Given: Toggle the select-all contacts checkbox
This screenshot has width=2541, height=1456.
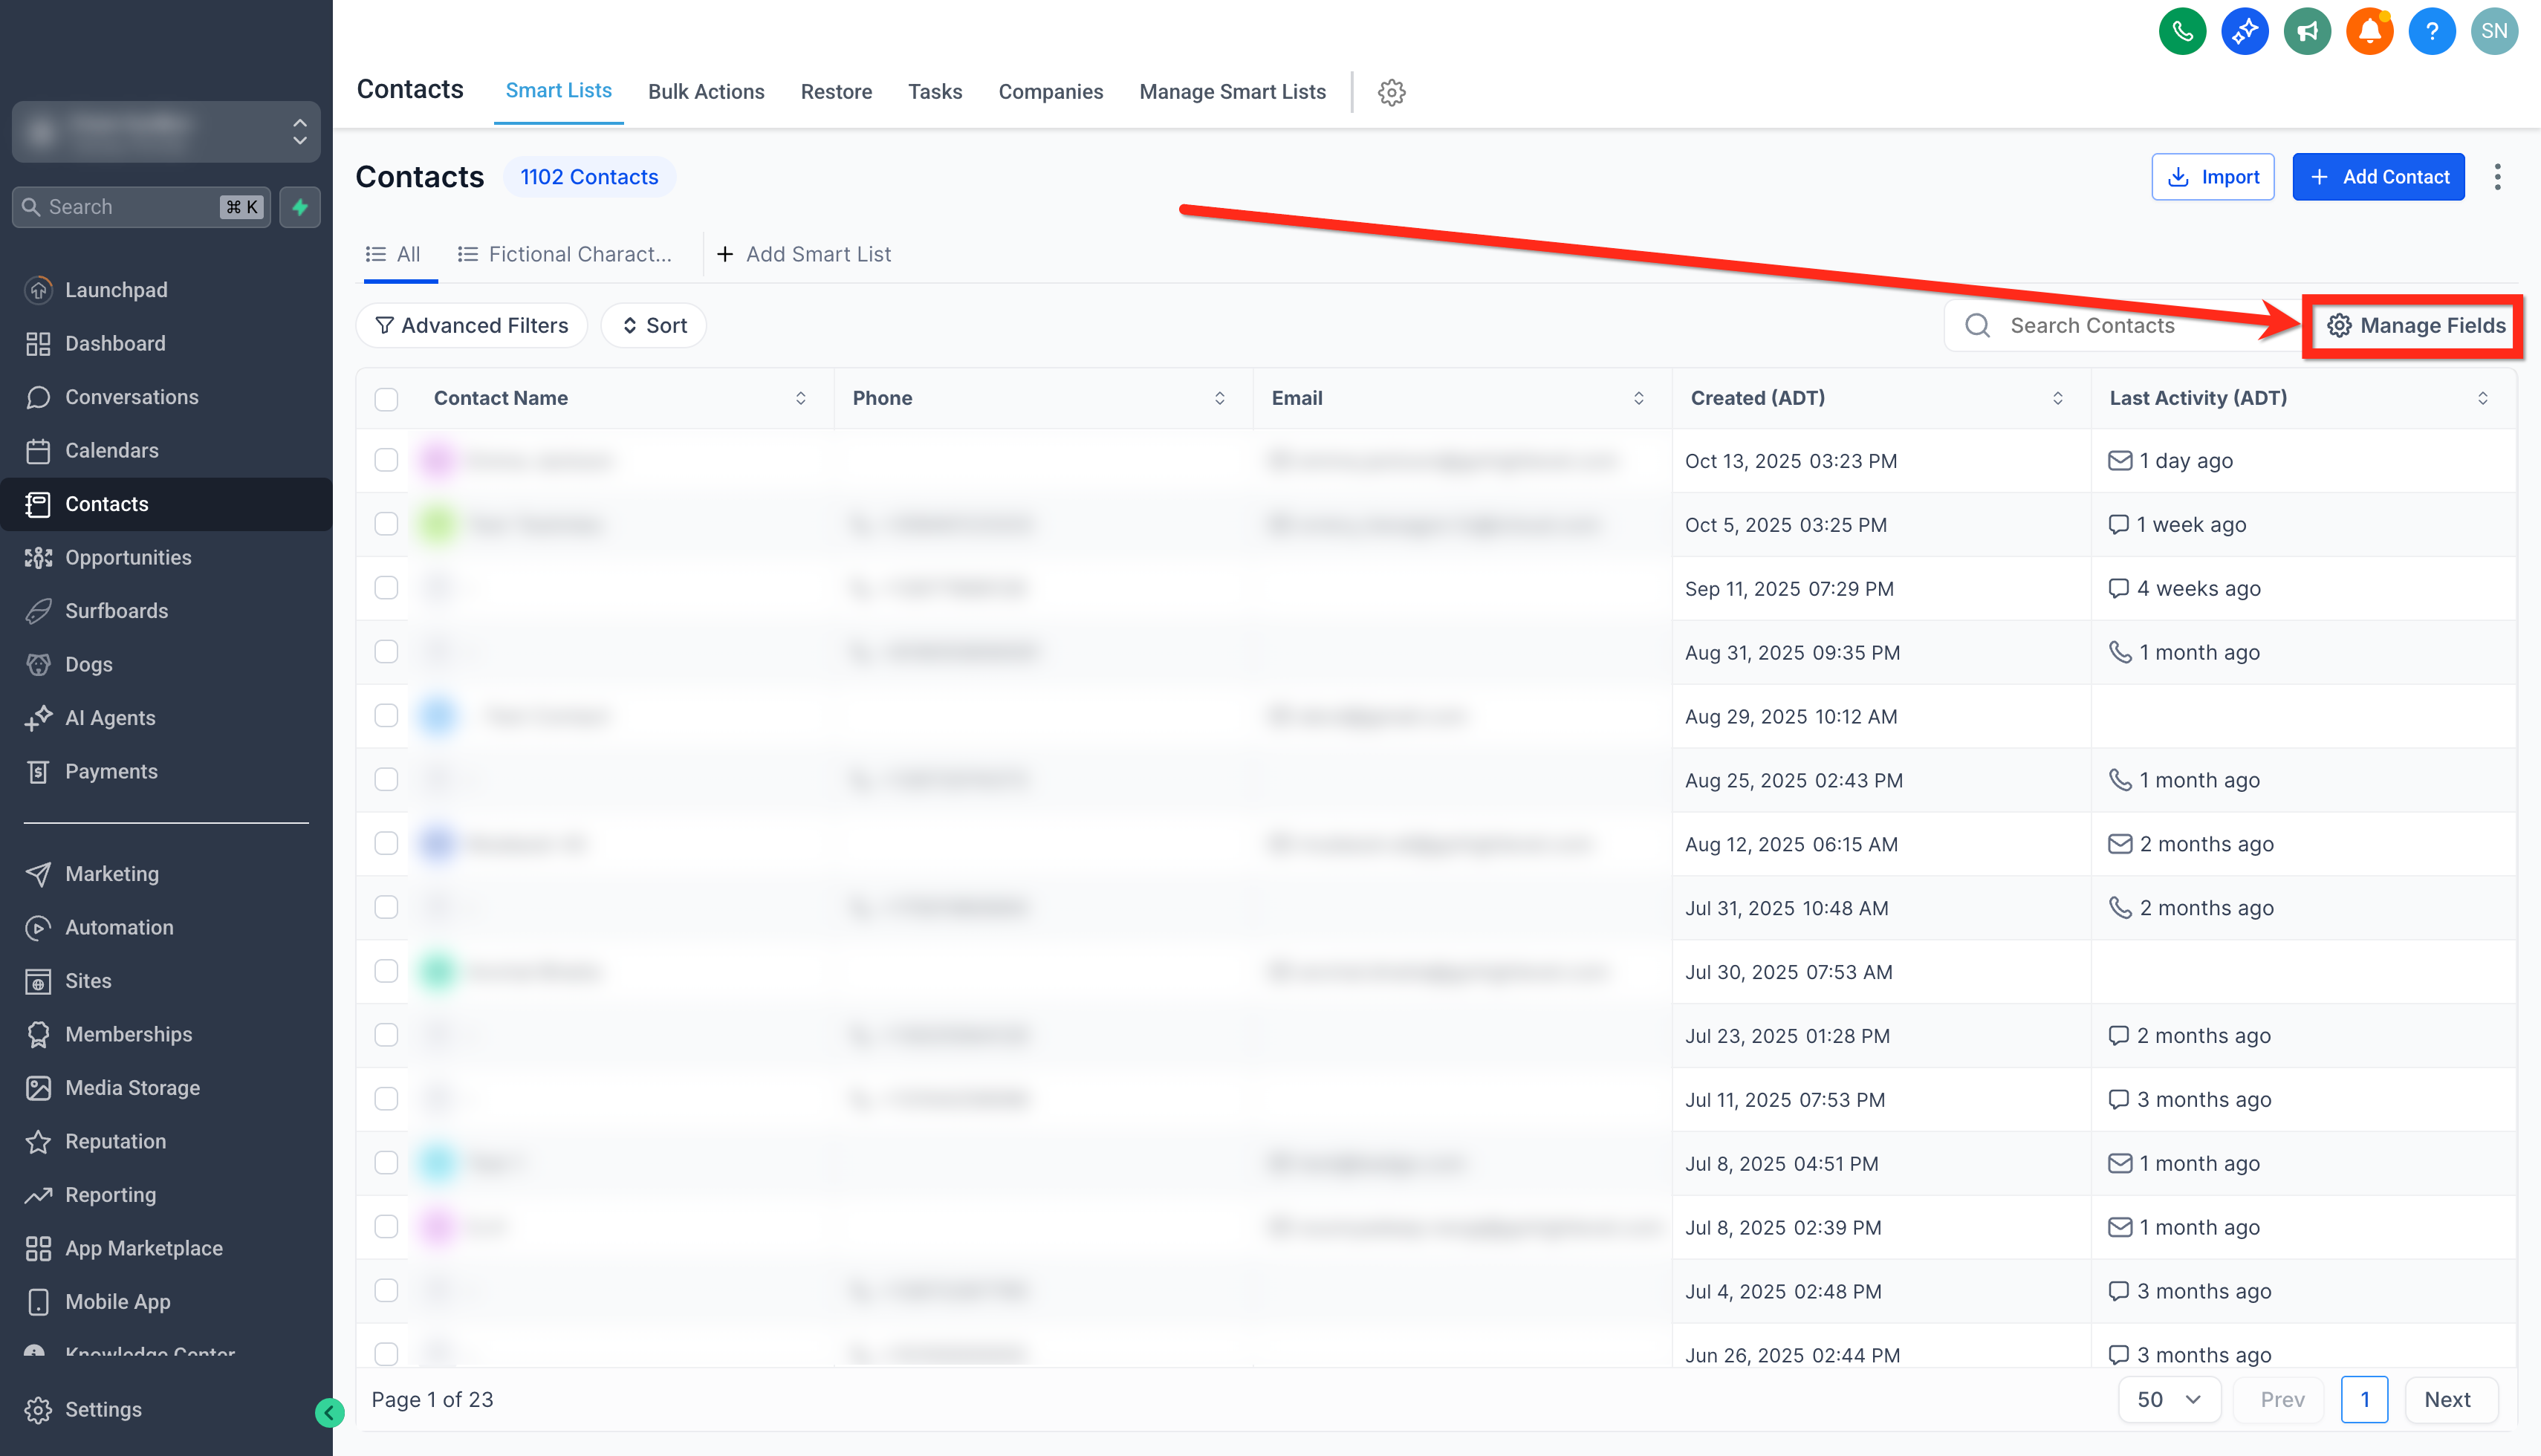Looking at the screenshot, I should (x=386, y=399).
